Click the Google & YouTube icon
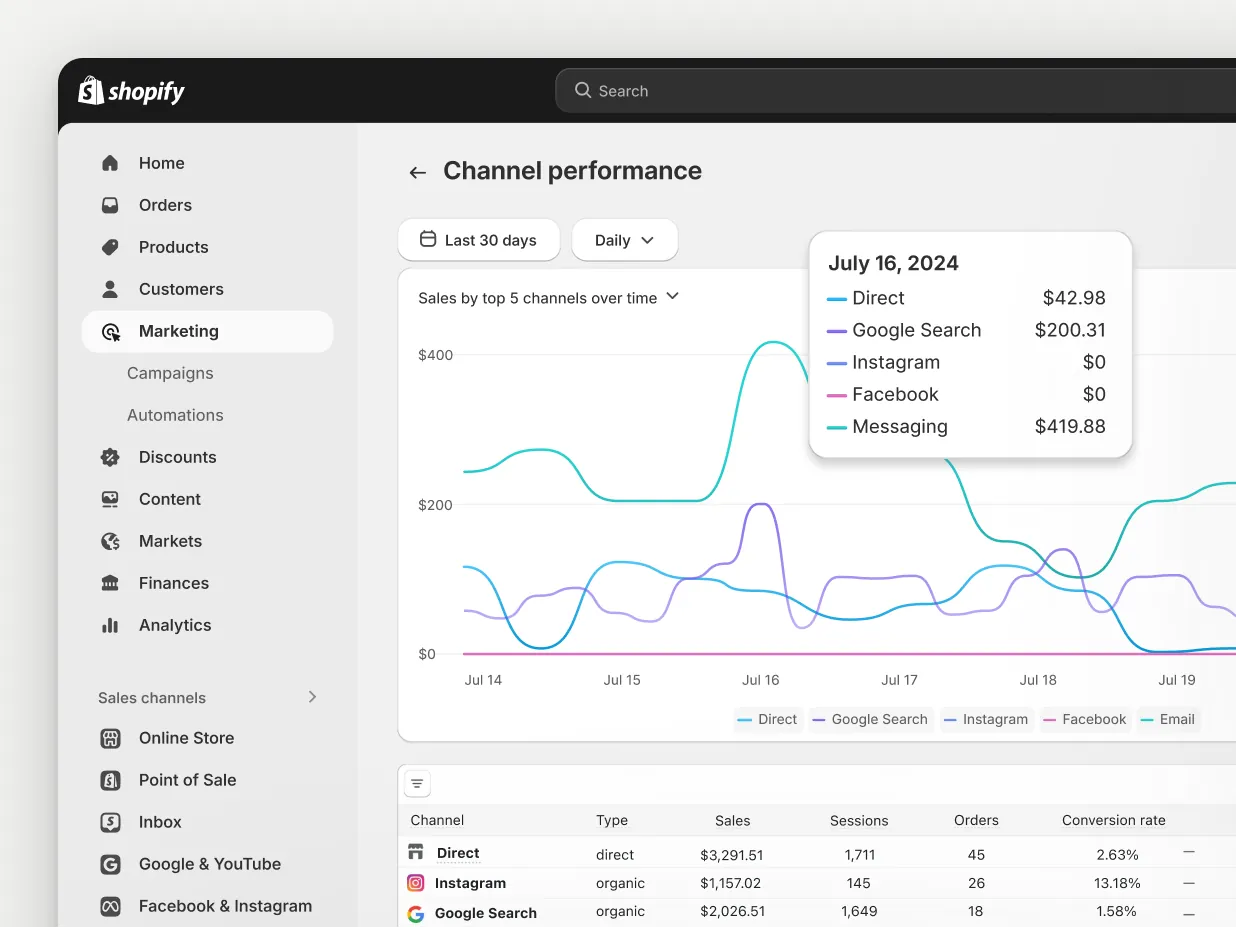This screenshot has width=1236, height=928. point(110,864)
